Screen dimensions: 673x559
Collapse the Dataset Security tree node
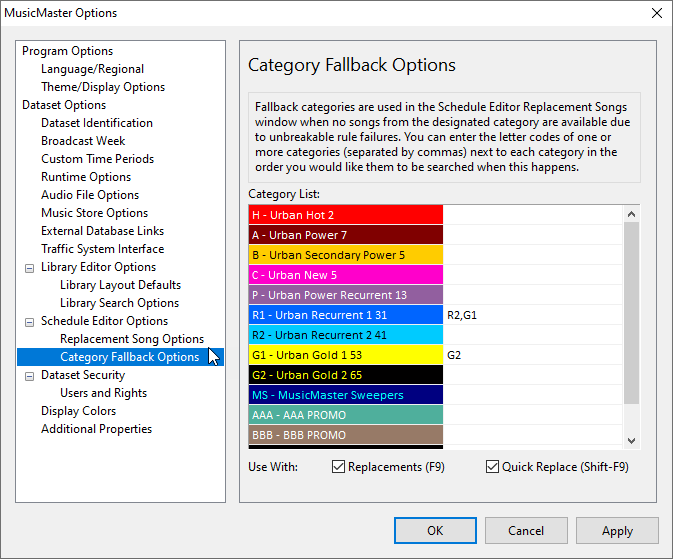[29, 375]
